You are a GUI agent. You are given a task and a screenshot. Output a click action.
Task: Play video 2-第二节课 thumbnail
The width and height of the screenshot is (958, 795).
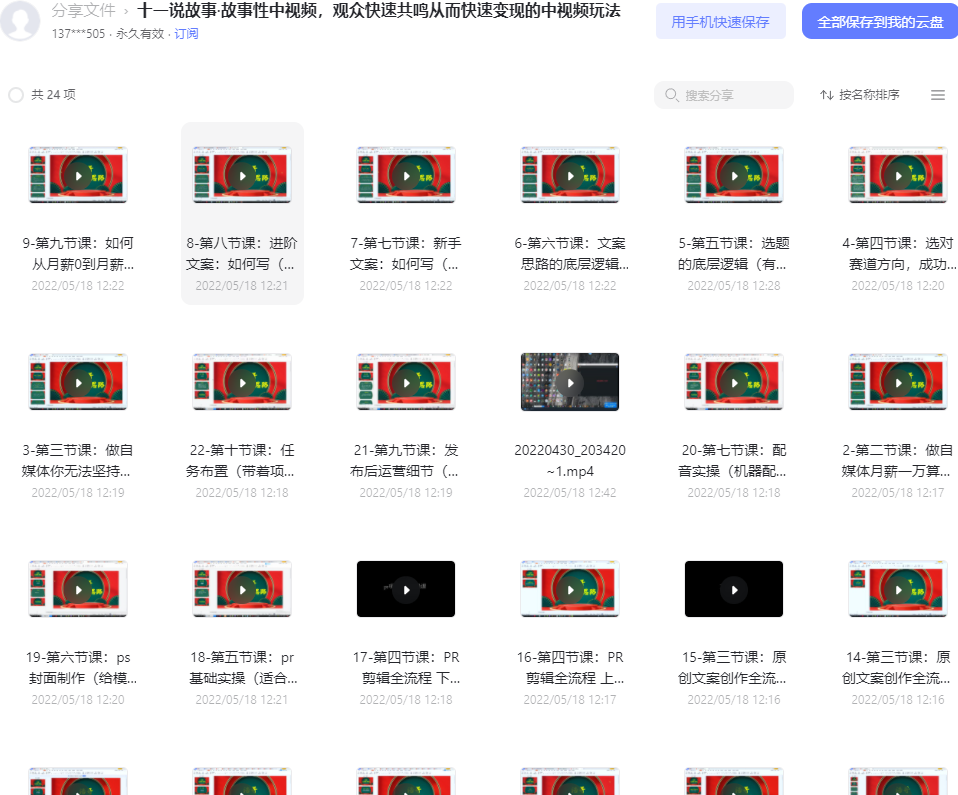coord(898,383)
